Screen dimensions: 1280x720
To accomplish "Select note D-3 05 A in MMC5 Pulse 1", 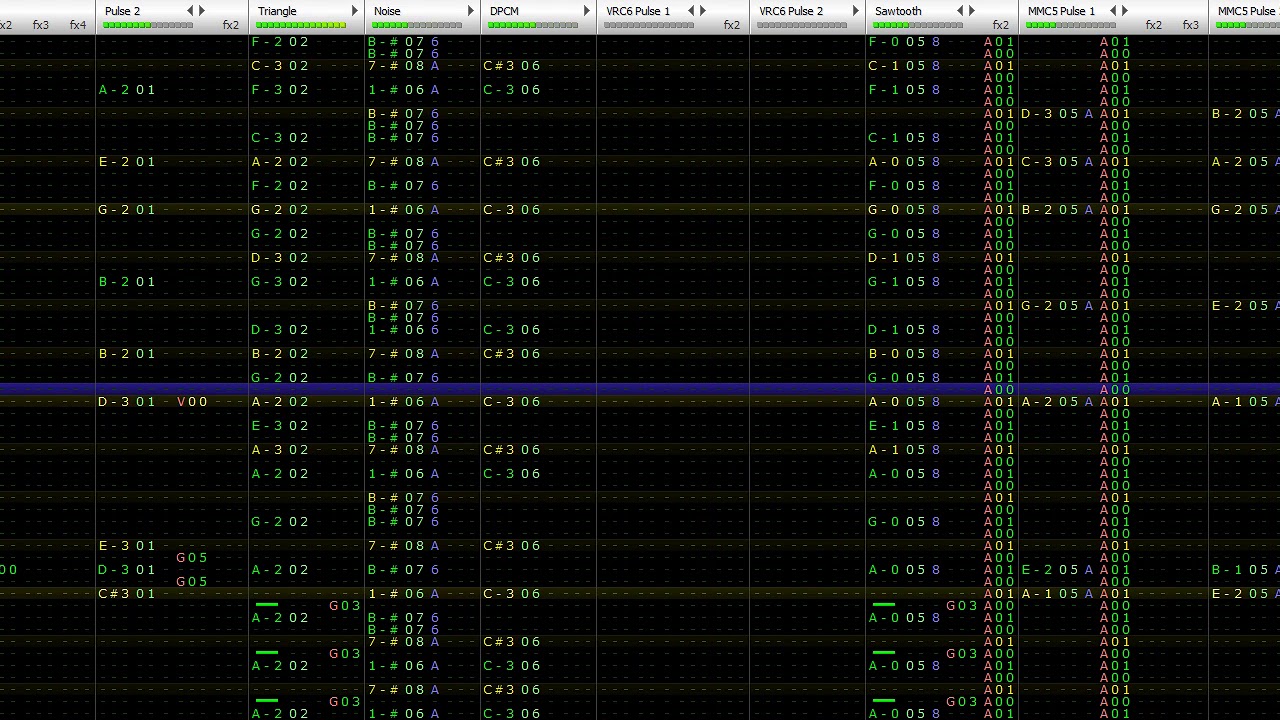I will (x=1057, y=114).
